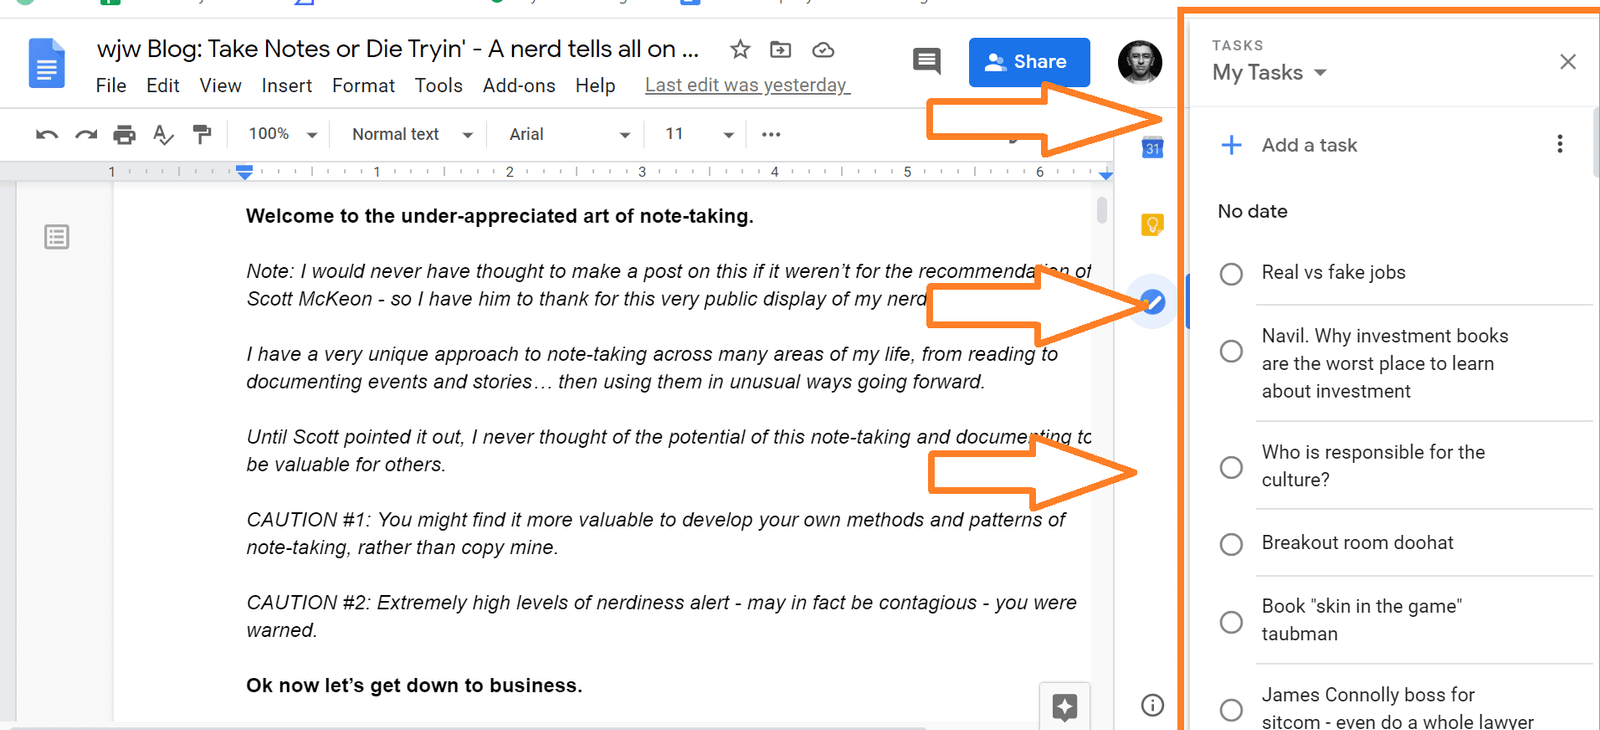
Task: Click the Print icon in toolbar
Action: click(x=124, y=135)
